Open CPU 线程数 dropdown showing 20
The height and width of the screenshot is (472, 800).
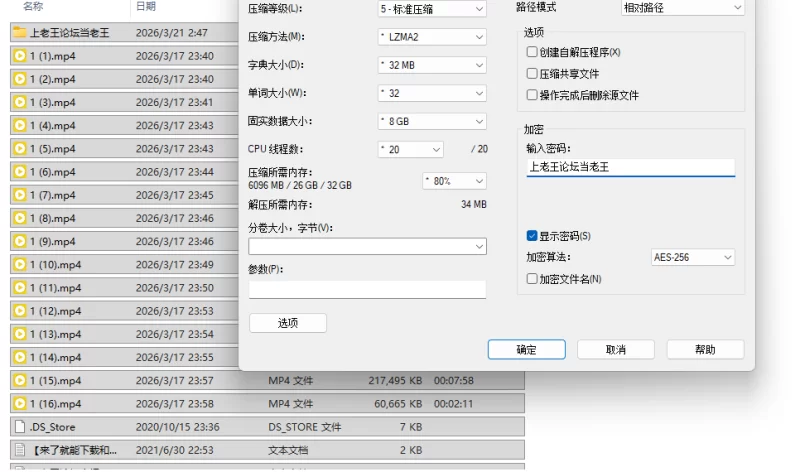click(411, 150)
